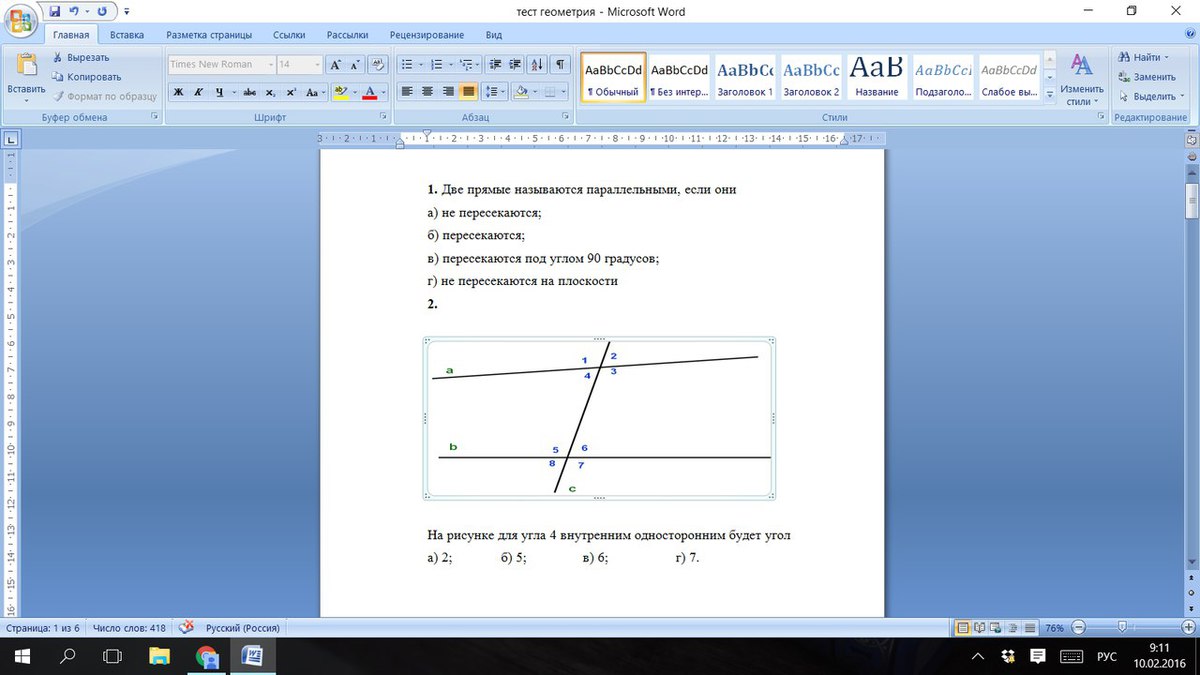1200x675 pixels.
Task: Open the Office button menu
Action: coord(20,21)
